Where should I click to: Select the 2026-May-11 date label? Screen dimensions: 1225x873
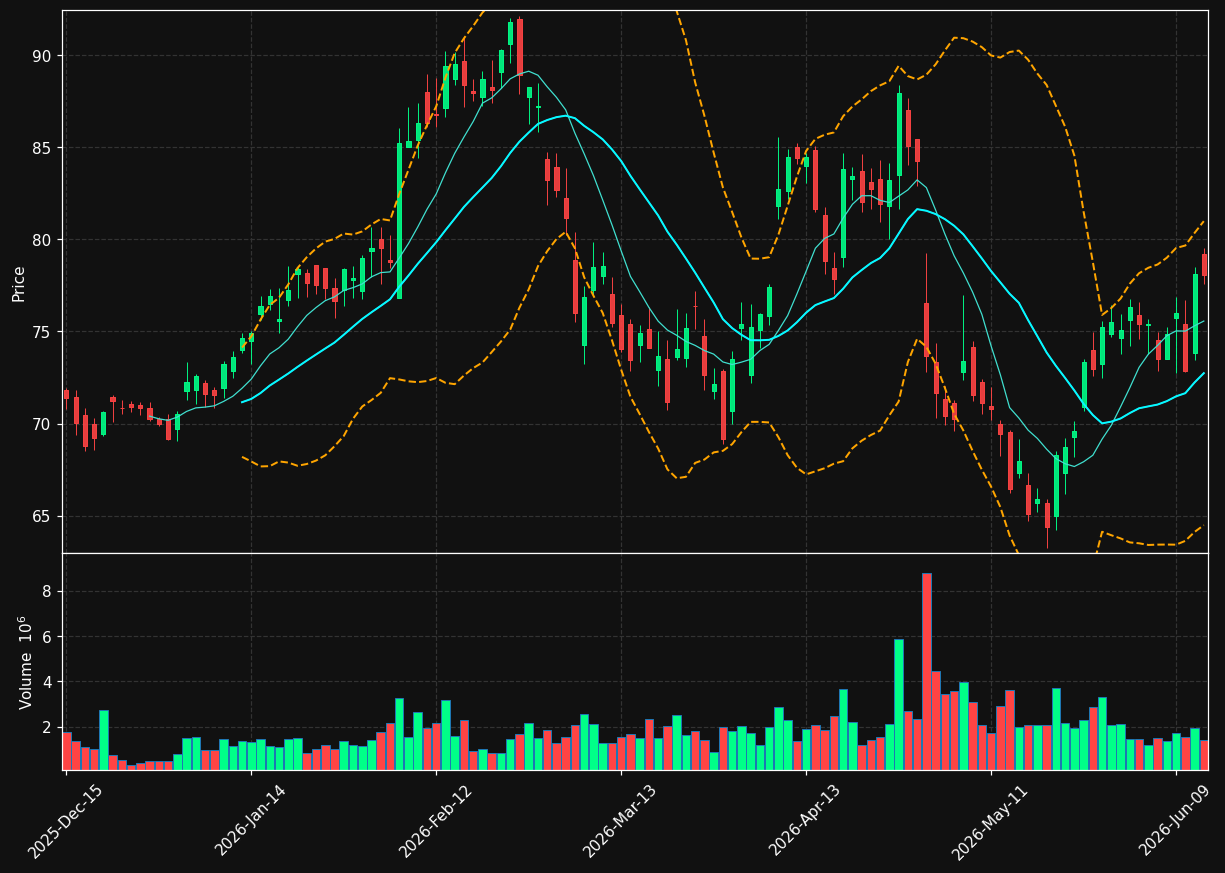[990, 821]
